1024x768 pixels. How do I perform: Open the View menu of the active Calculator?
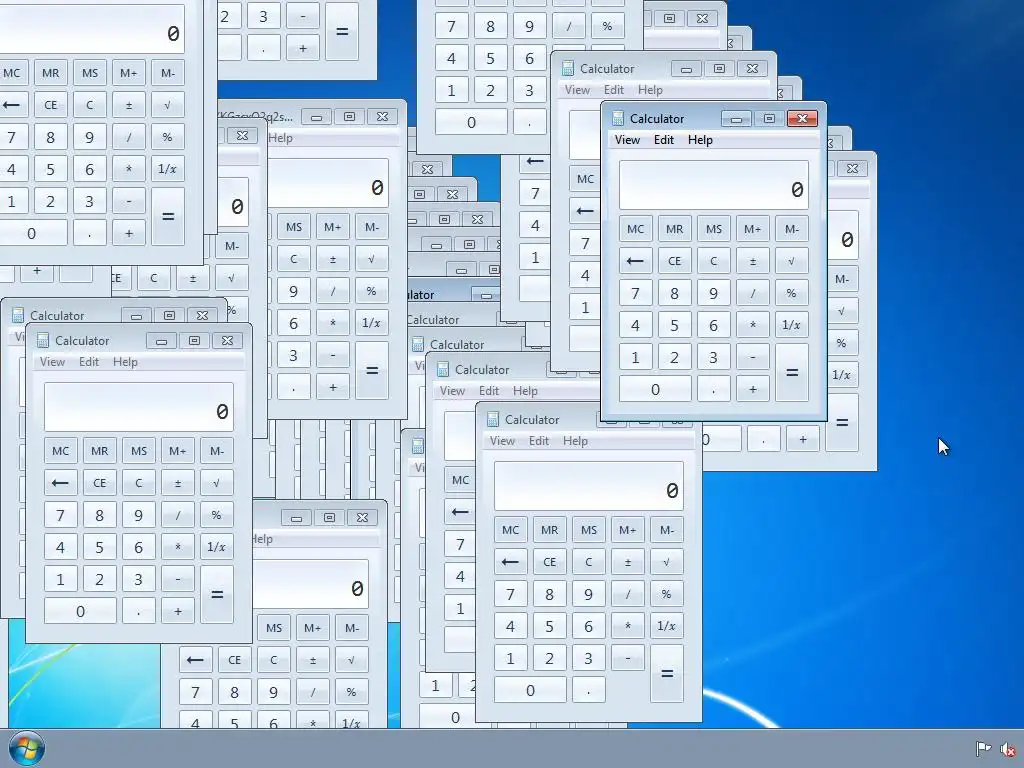pyautogui.click(x=627, y=140)
